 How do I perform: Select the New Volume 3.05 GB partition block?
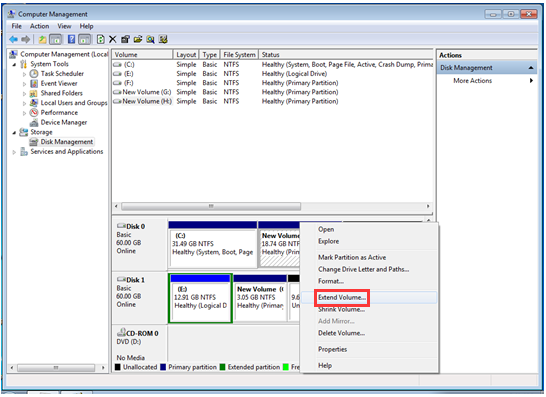coord(260,298)
